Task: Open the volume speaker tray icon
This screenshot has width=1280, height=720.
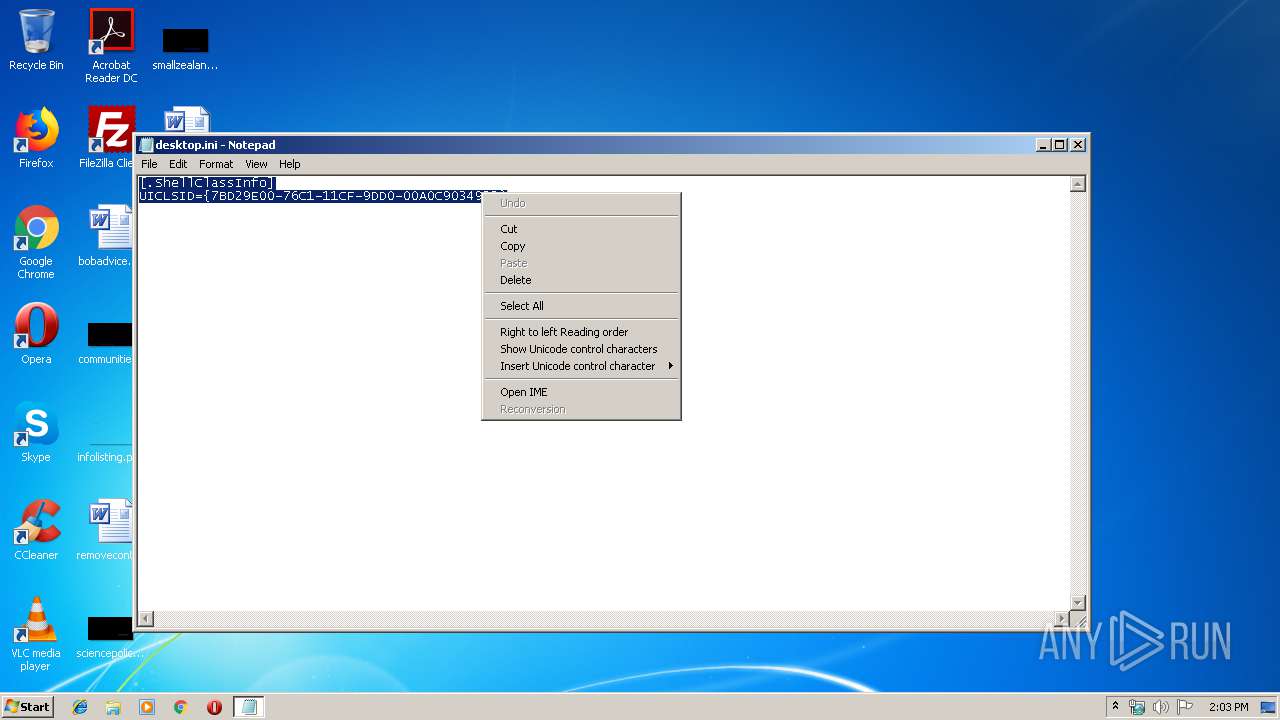Action: point(1161,707)
